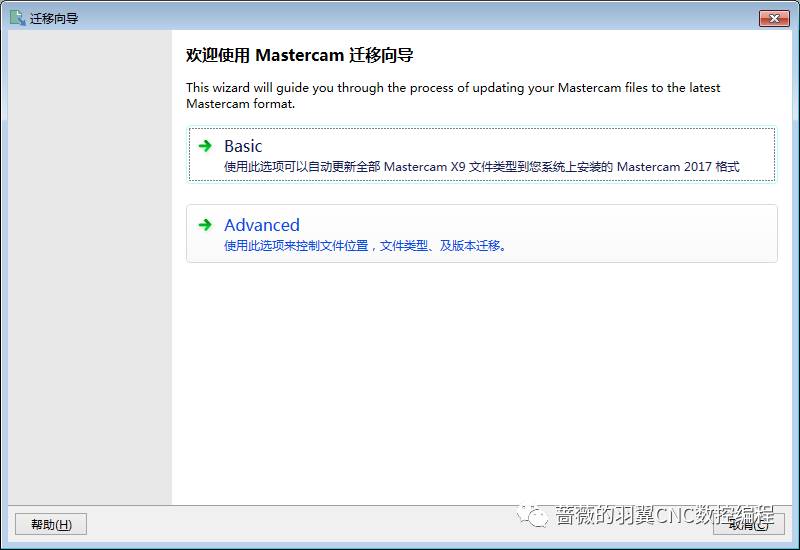Click the heading 欢迎使用 Mastercam 迁移向导
Screen dimensions: 800x550
[299, 55]
